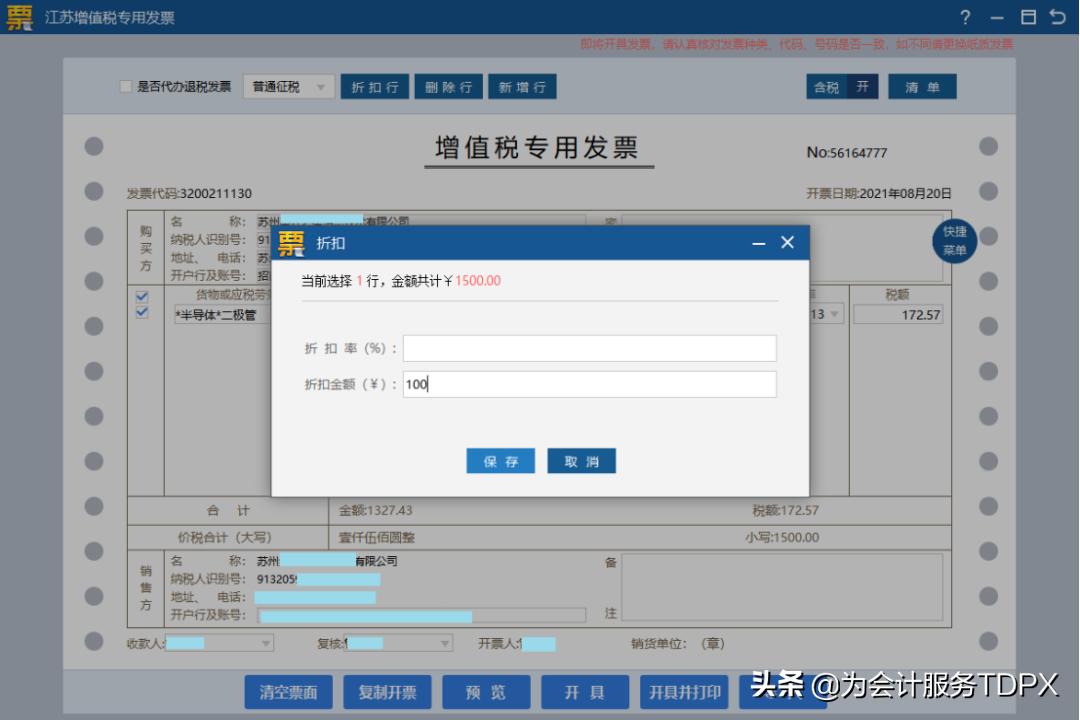Click the restore/undo arrow icon top right
The image size is (1080, 720).
(1059, 15)
